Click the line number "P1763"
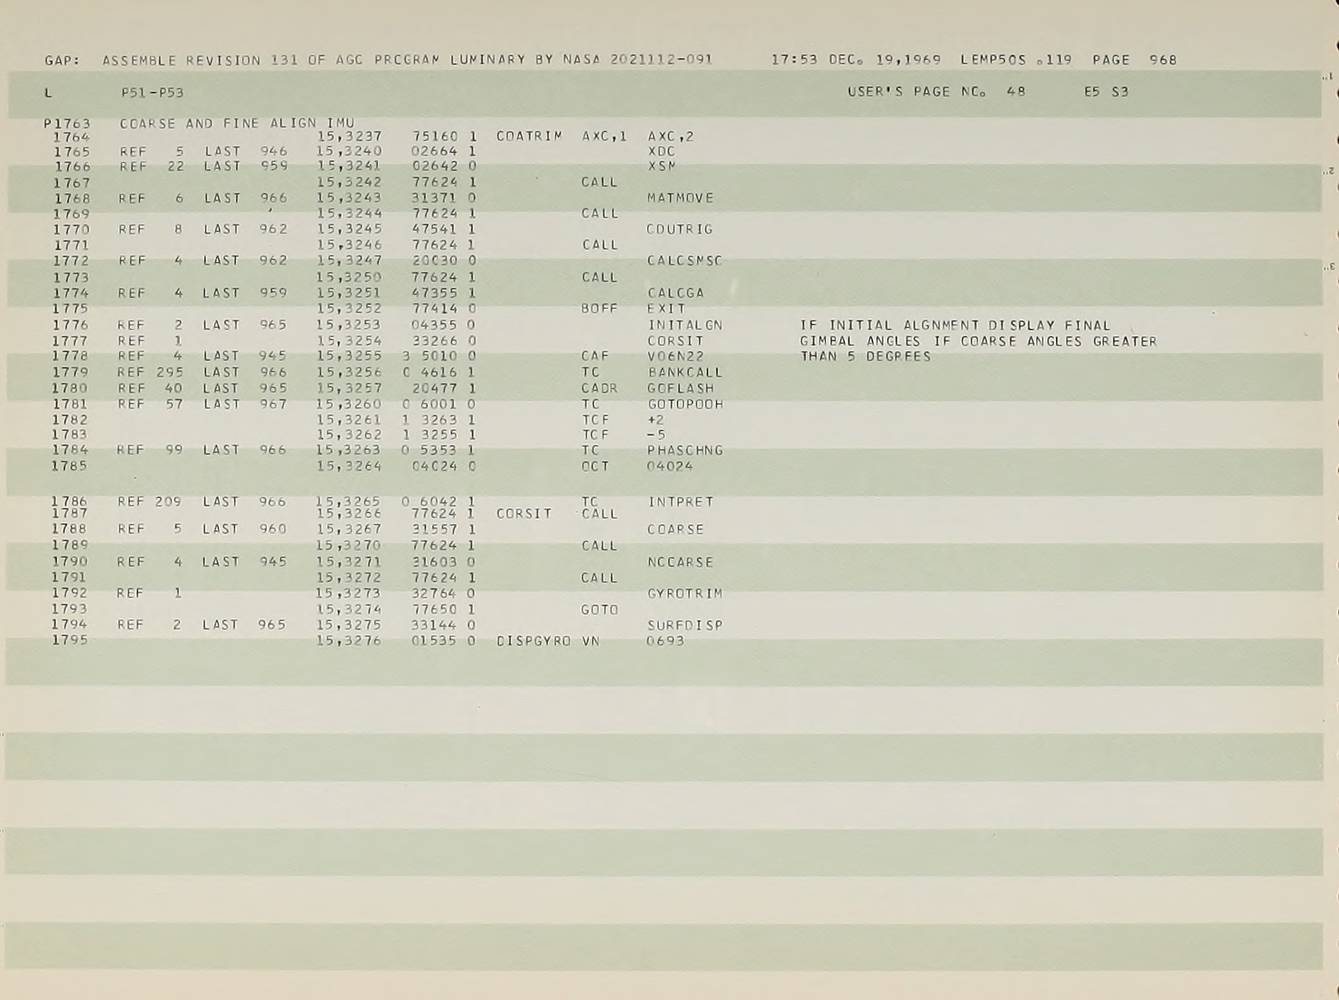This screenshot has height=1000, width=1339. [x=67, y=124]
